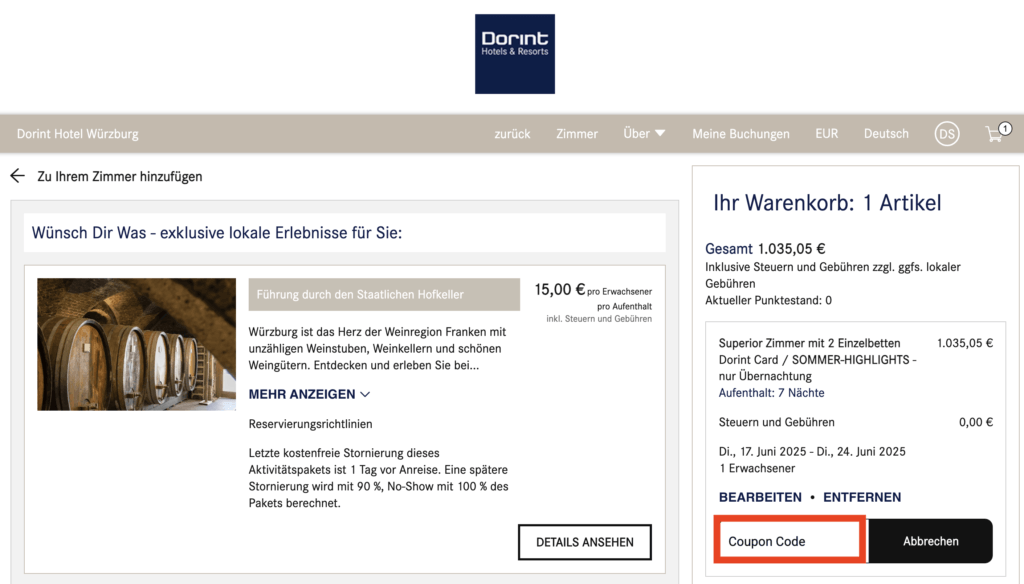This screenshot has width=1024, height=584.
Task: Go to zurück in navigation bar
Action: click(x=512, y=134)
